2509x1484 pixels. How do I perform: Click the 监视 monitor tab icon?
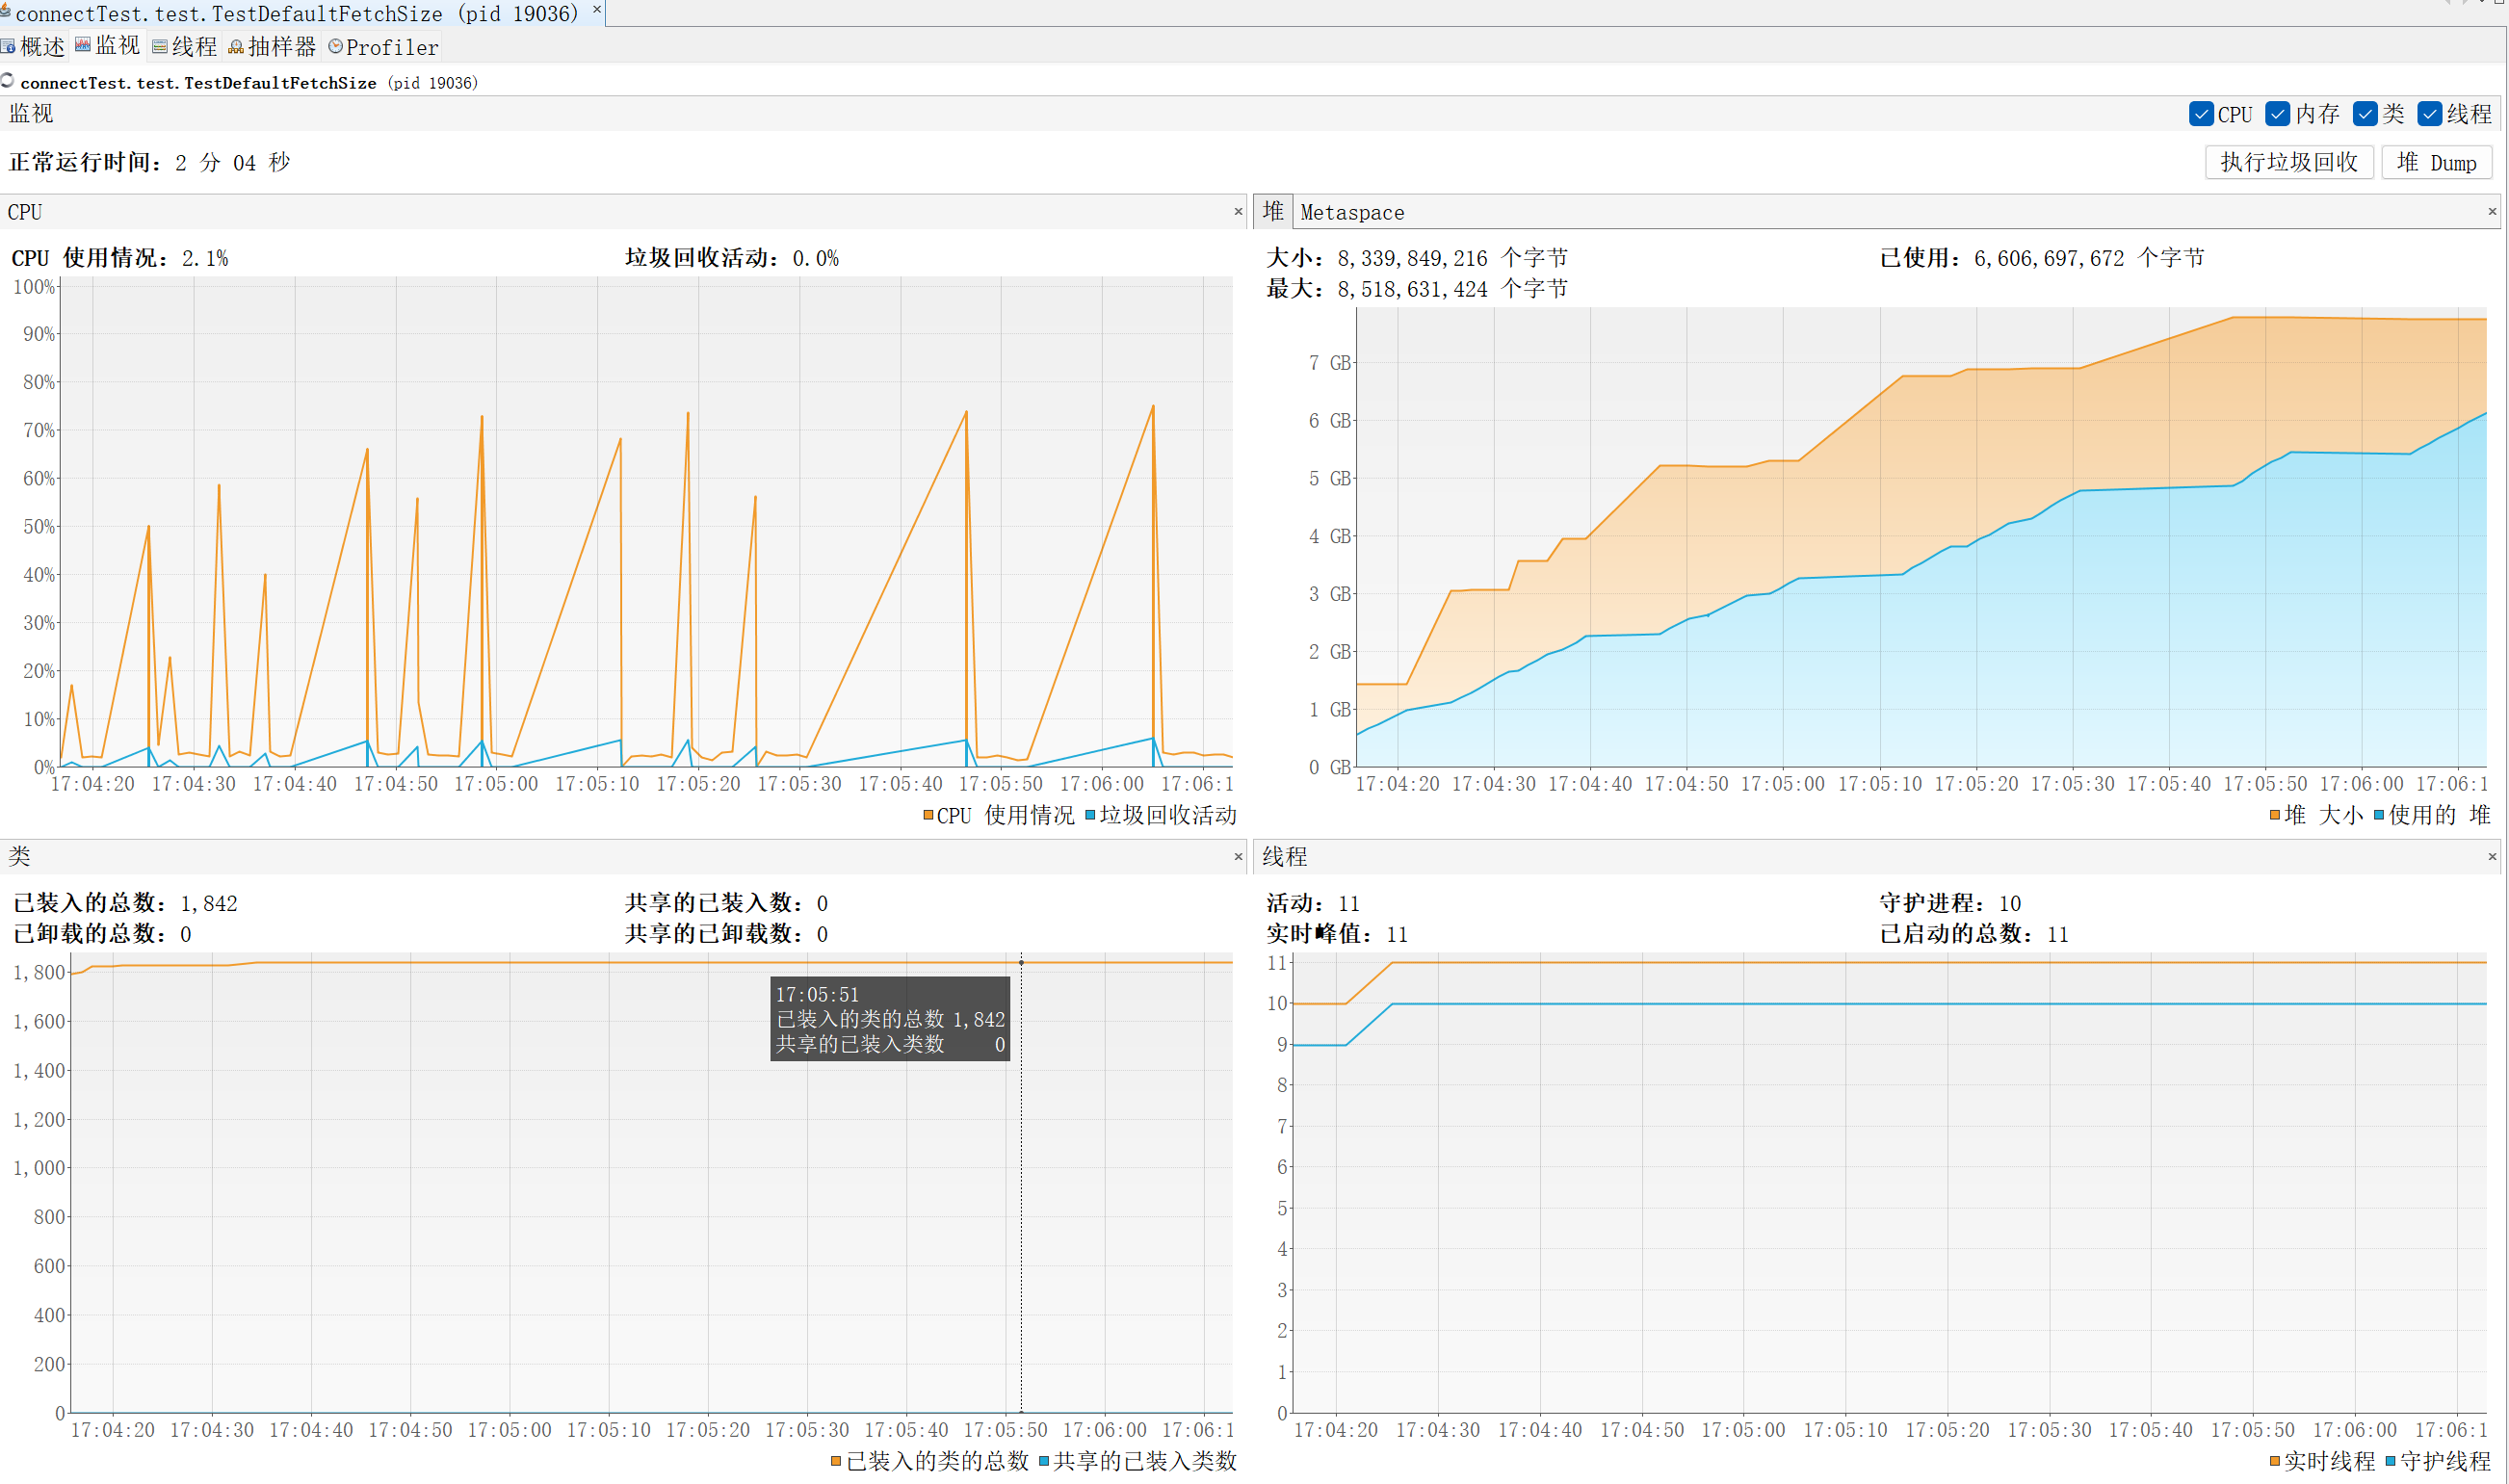click(x=84, y=45)
